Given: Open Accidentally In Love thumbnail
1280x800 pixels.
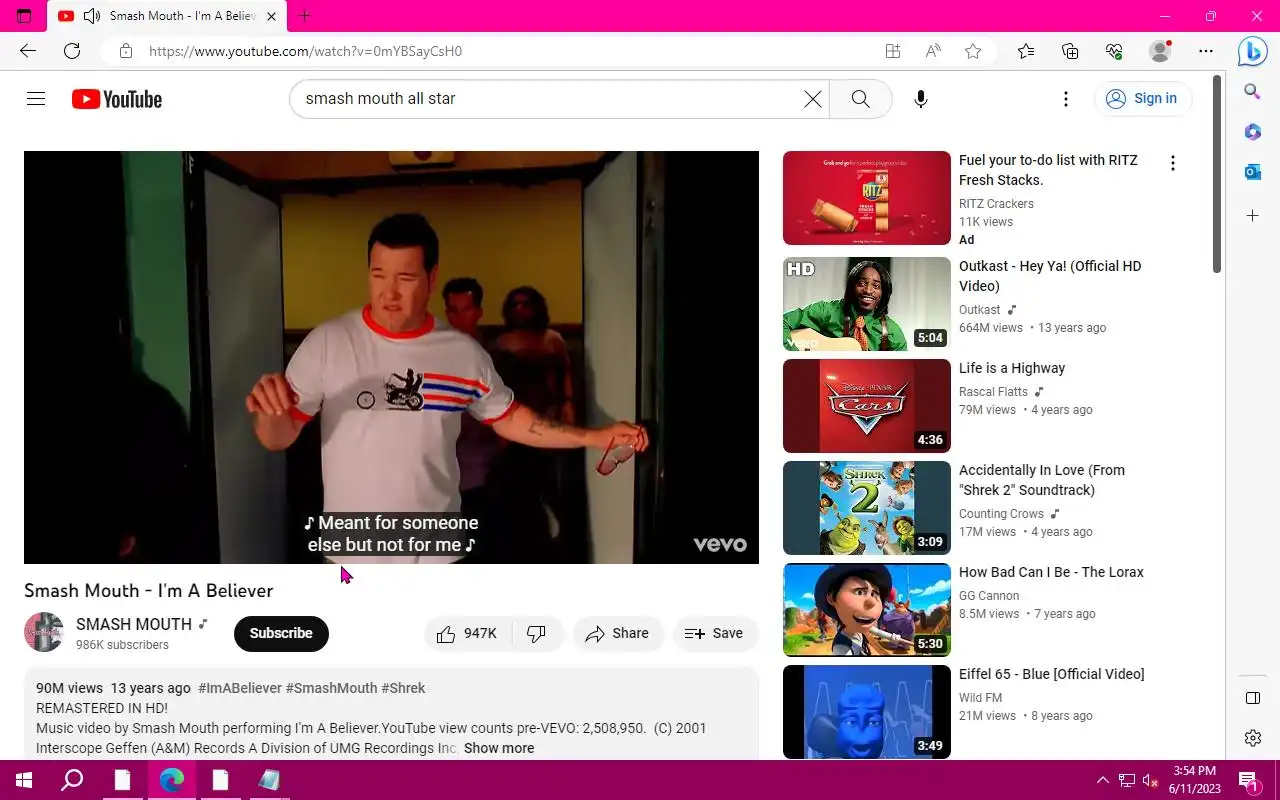Looking at the screenshot, I should (867, 508).
